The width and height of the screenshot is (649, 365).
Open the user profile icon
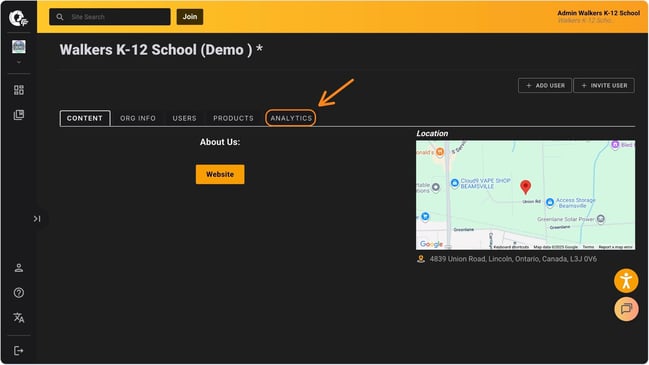pos(19,268)
